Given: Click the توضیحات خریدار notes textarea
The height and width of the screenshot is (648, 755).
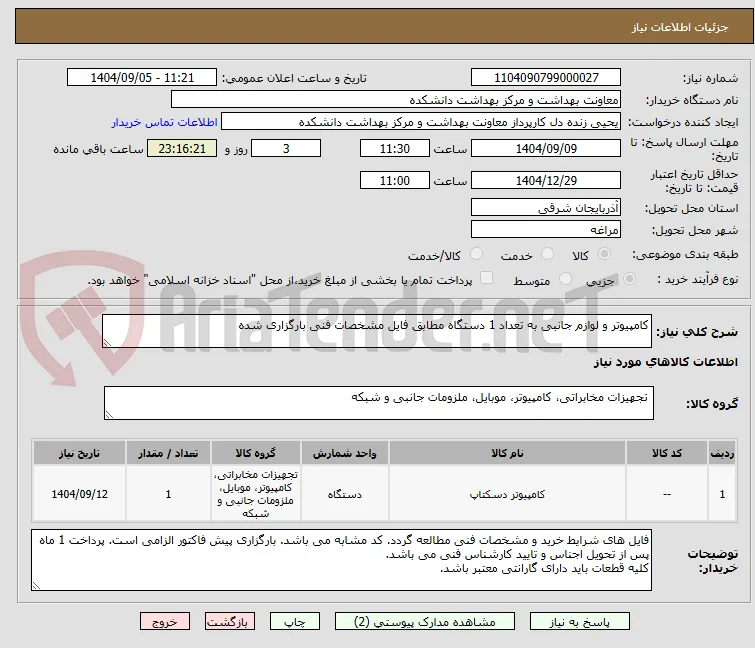Looking at the screenshot, I should click(341, 560).
